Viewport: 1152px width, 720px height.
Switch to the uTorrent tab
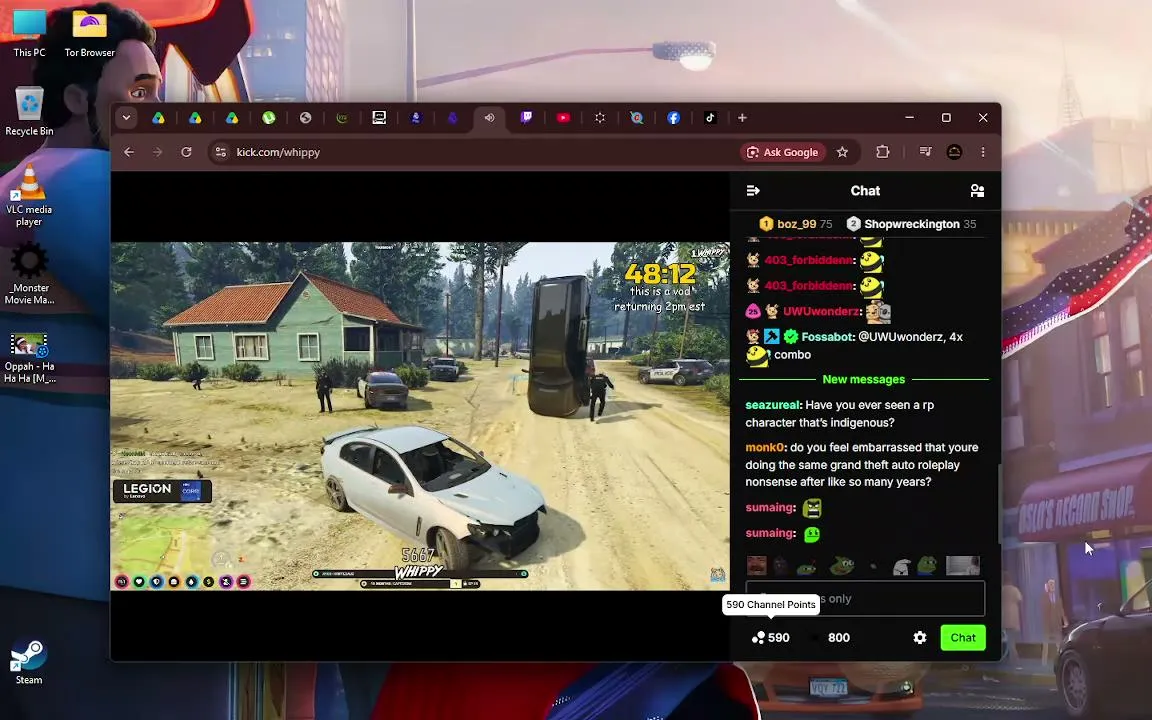(x=269, y=118)
